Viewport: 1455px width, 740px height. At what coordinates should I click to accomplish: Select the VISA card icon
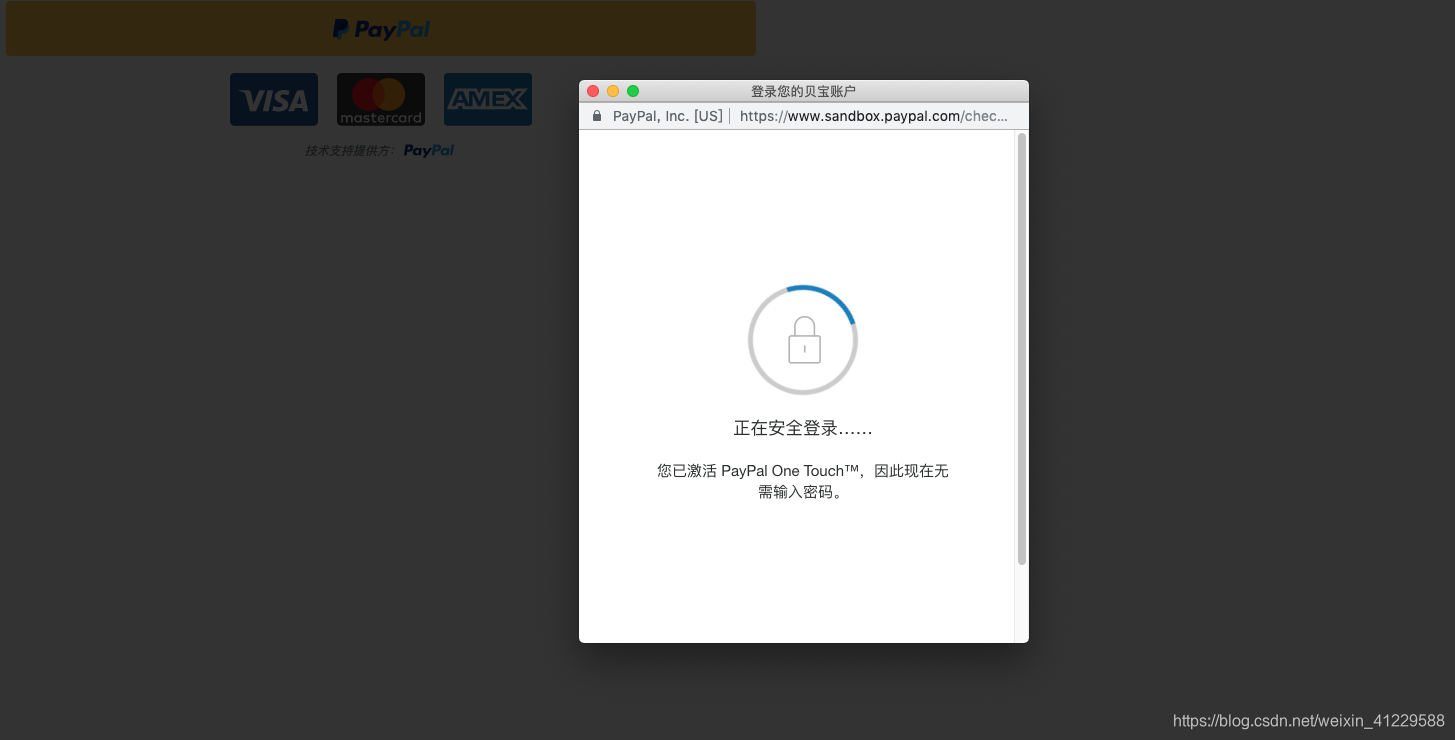tap(274, 99)
